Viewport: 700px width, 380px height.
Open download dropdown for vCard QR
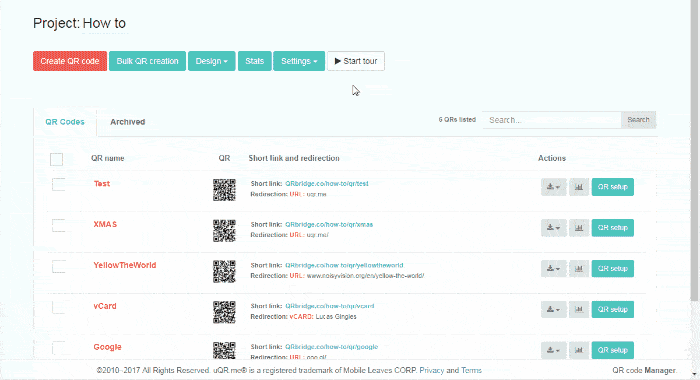[x=554, y=309]
